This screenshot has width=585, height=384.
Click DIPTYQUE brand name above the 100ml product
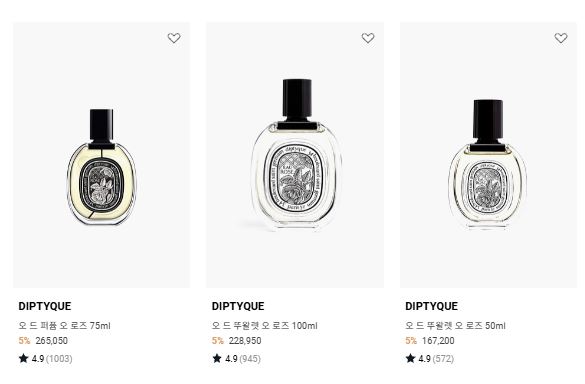click(x=238, y=306)
